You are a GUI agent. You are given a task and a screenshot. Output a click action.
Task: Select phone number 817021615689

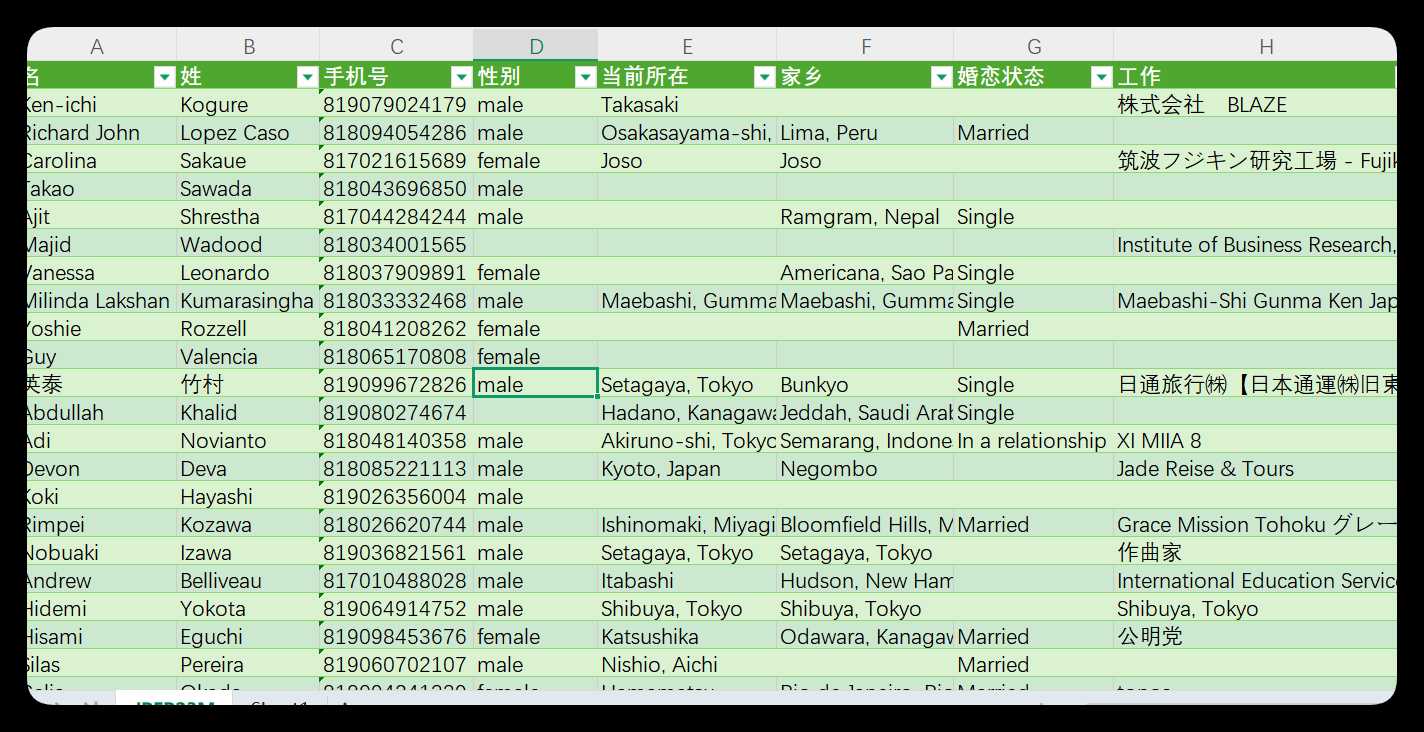click(397, 160)
